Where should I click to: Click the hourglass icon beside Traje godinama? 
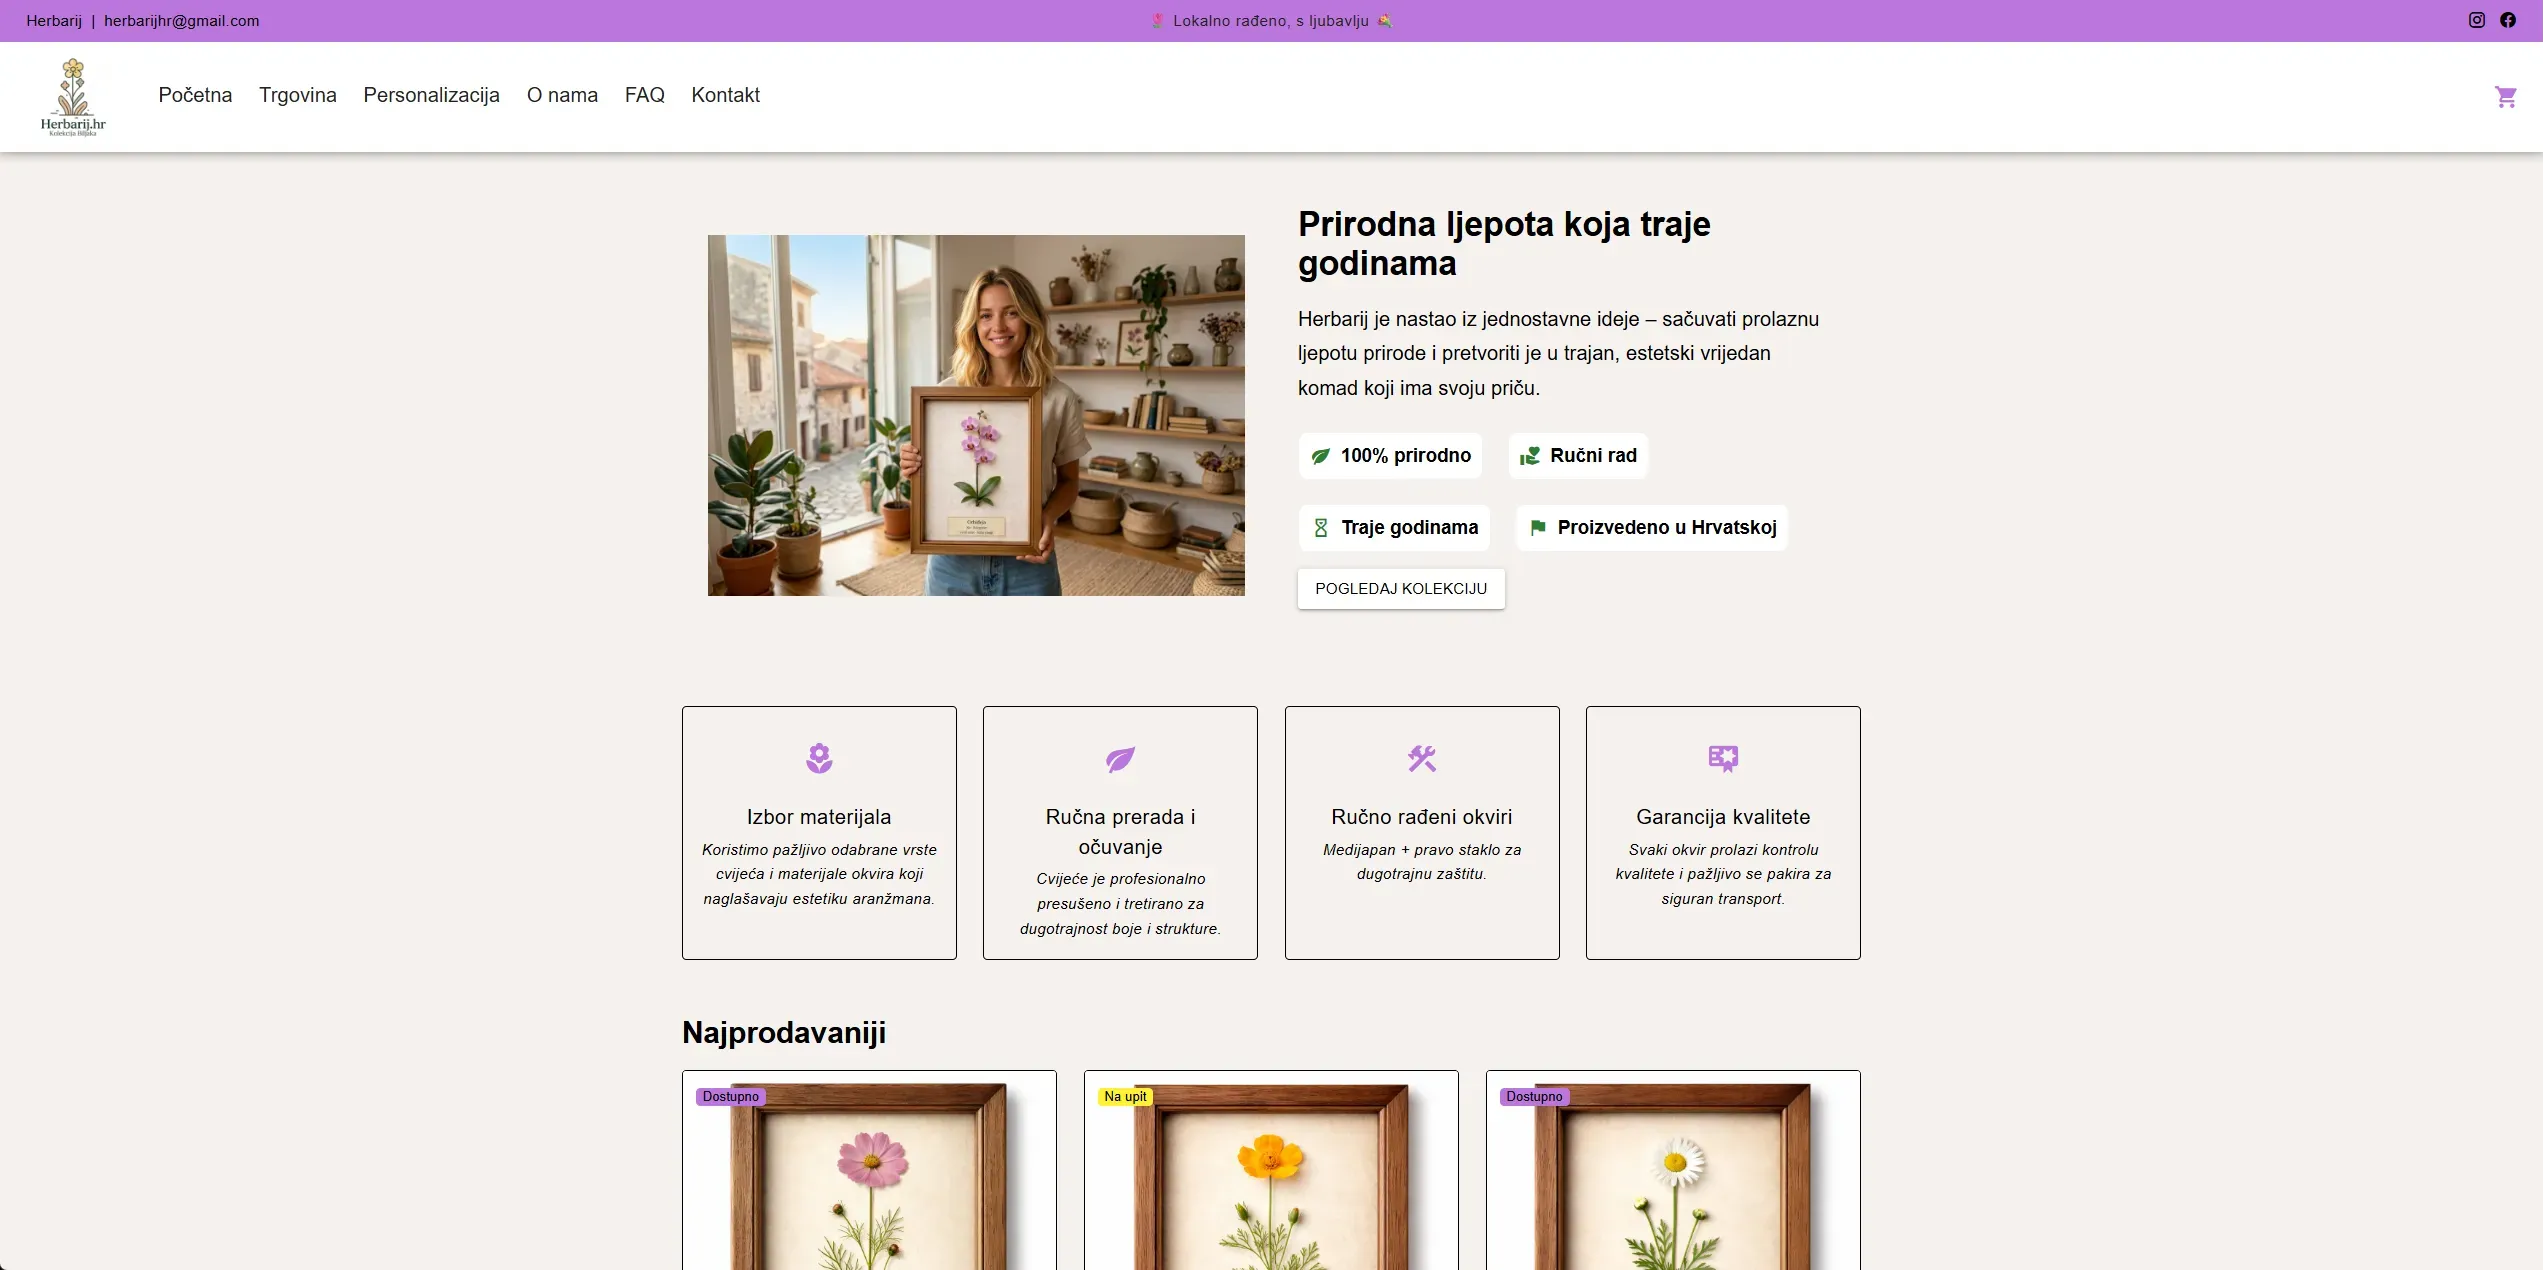pos(1320,527)
